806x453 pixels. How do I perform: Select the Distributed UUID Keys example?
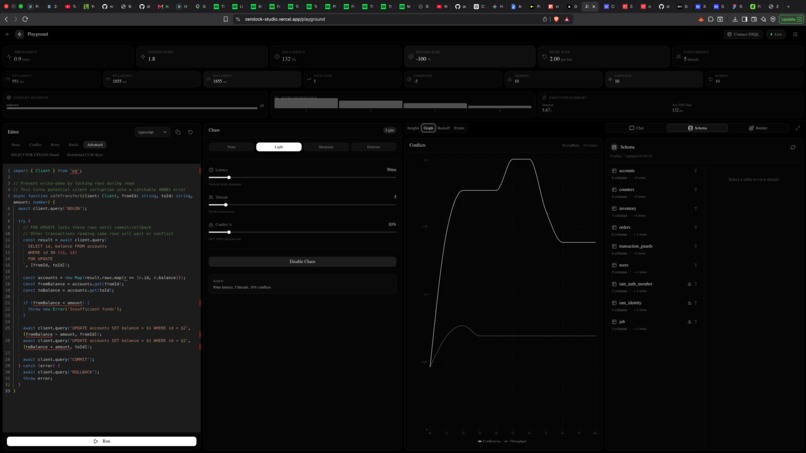(x=85, y=155)
